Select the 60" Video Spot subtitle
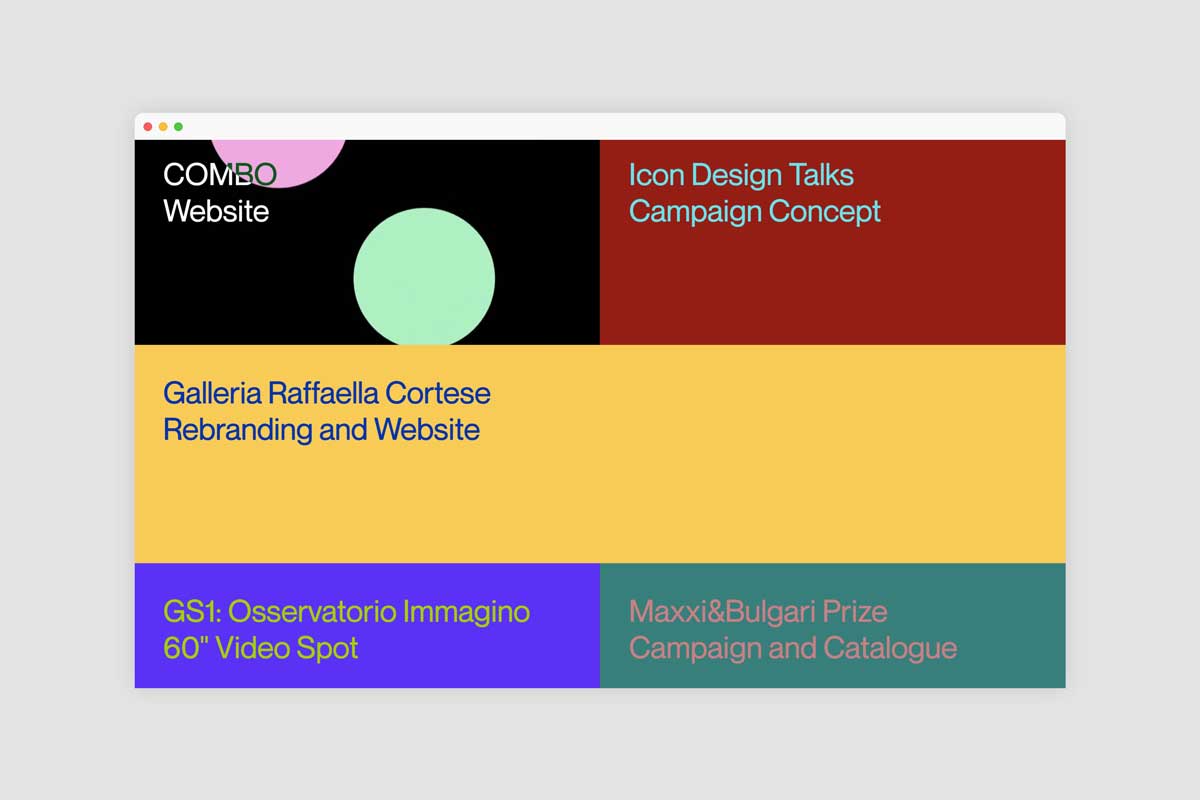 pyautogui.click(x=261, y=648)
